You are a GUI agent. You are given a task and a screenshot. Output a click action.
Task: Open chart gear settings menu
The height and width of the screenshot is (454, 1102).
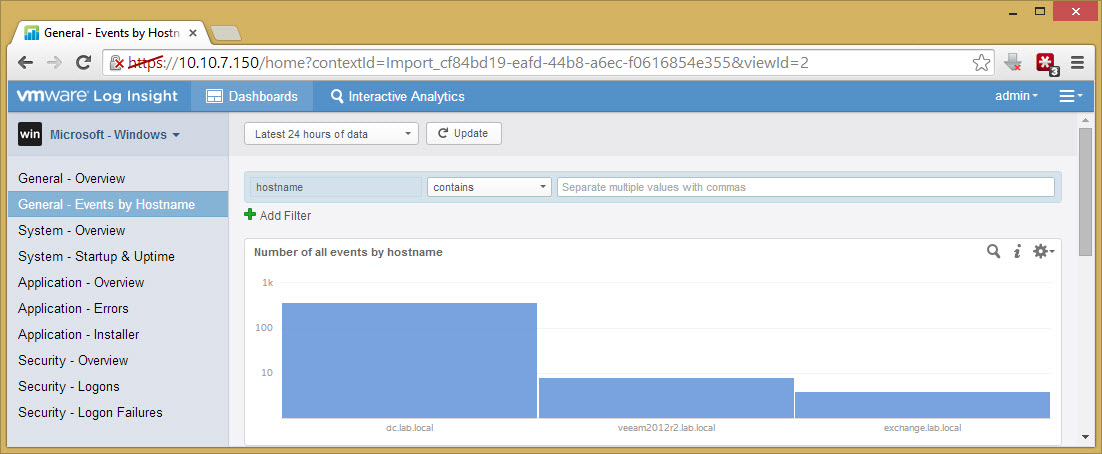(x=1043, y=251)
